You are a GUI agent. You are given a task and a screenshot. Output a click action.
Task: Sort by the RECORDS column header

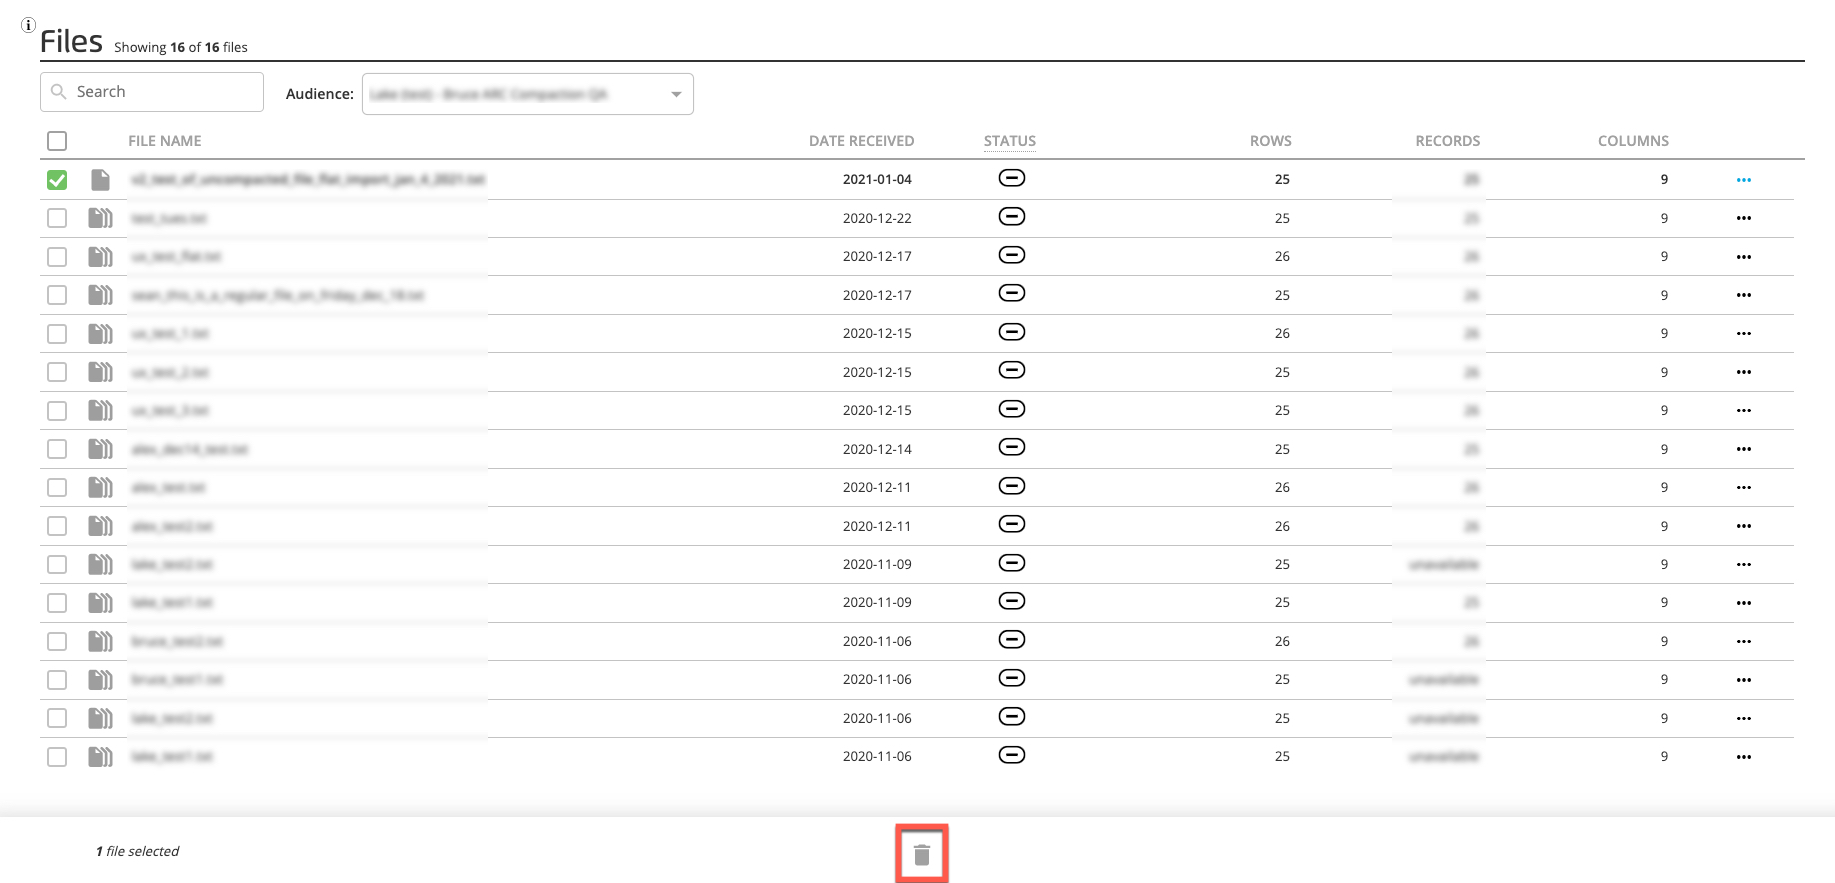(x=1448, y=141)
